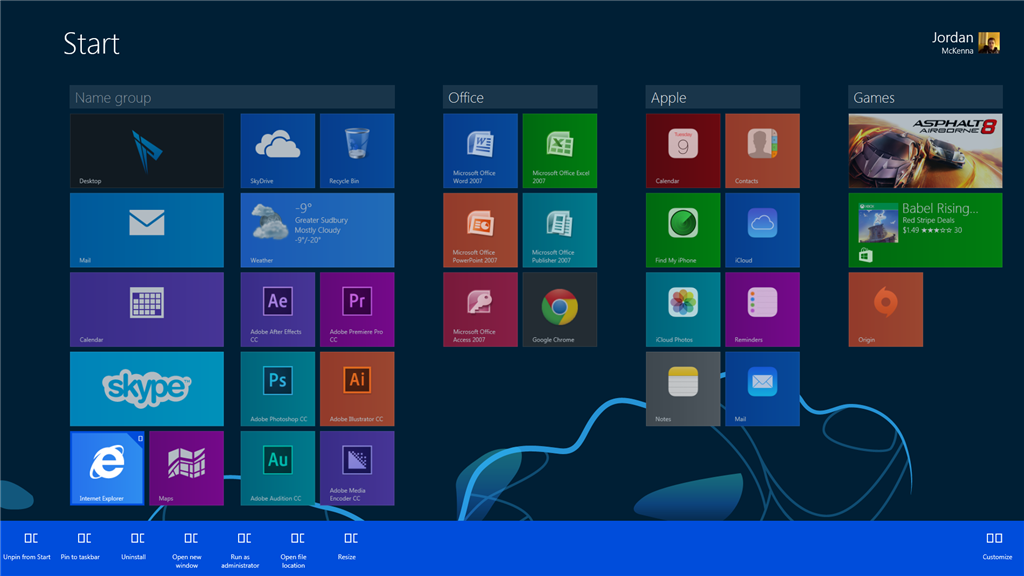This screenshot has width=1024, height=576.
Task: Launch the Google Chrome tile
Action: (x=560, y=310)
